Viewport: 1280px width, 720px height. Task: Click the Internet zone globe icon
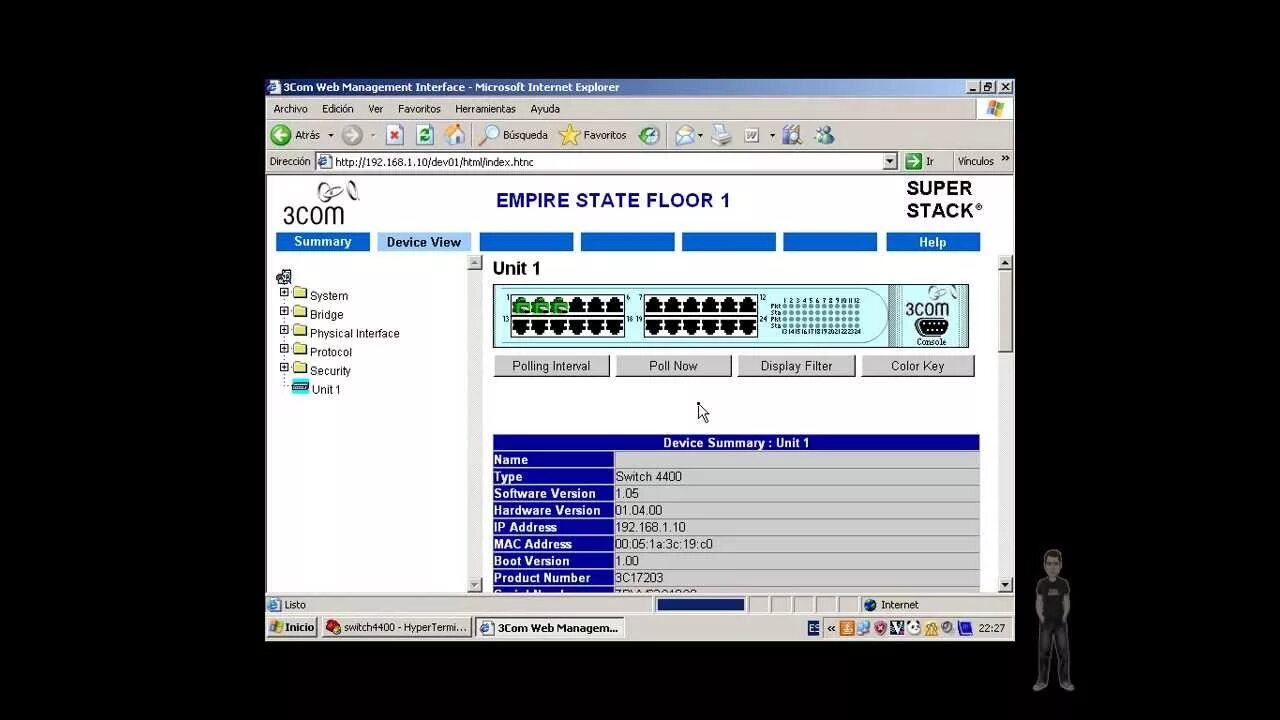coord(870,605)
